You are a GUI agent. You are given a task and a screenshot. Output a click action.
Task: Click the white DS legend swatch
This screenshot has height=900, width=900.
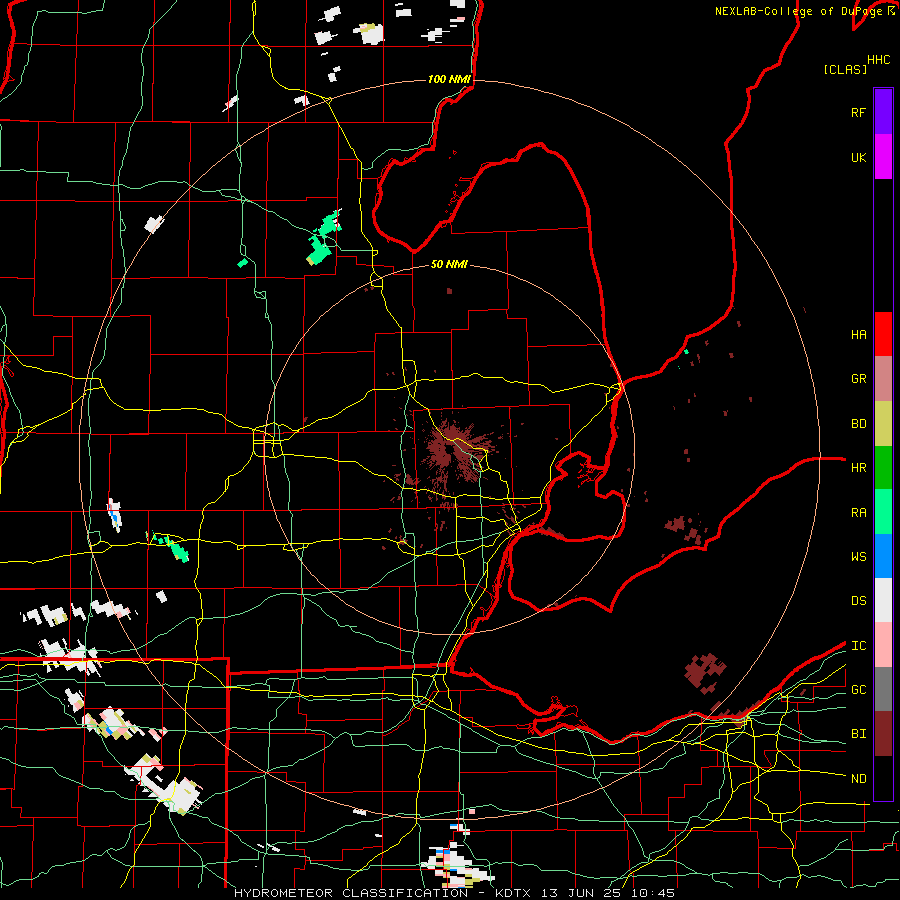click(883, 600)
